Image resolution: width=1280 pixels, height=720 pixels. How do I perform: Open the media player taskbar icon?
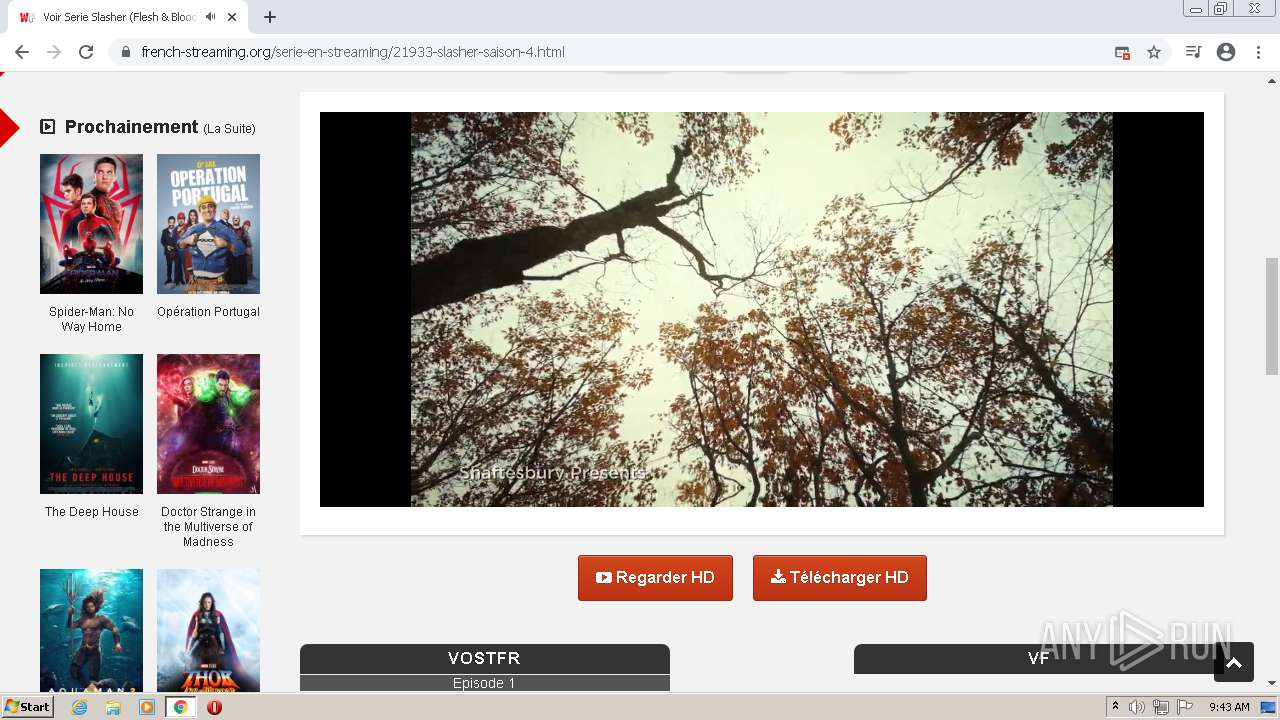click(147, 707)
